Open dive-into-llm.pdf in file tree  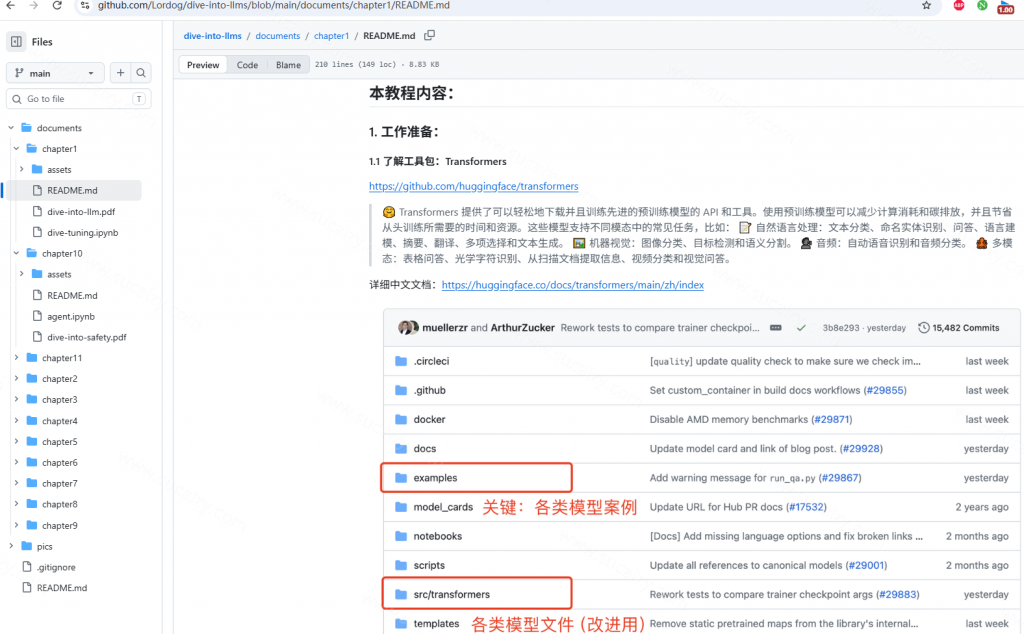tap(81, 212)
